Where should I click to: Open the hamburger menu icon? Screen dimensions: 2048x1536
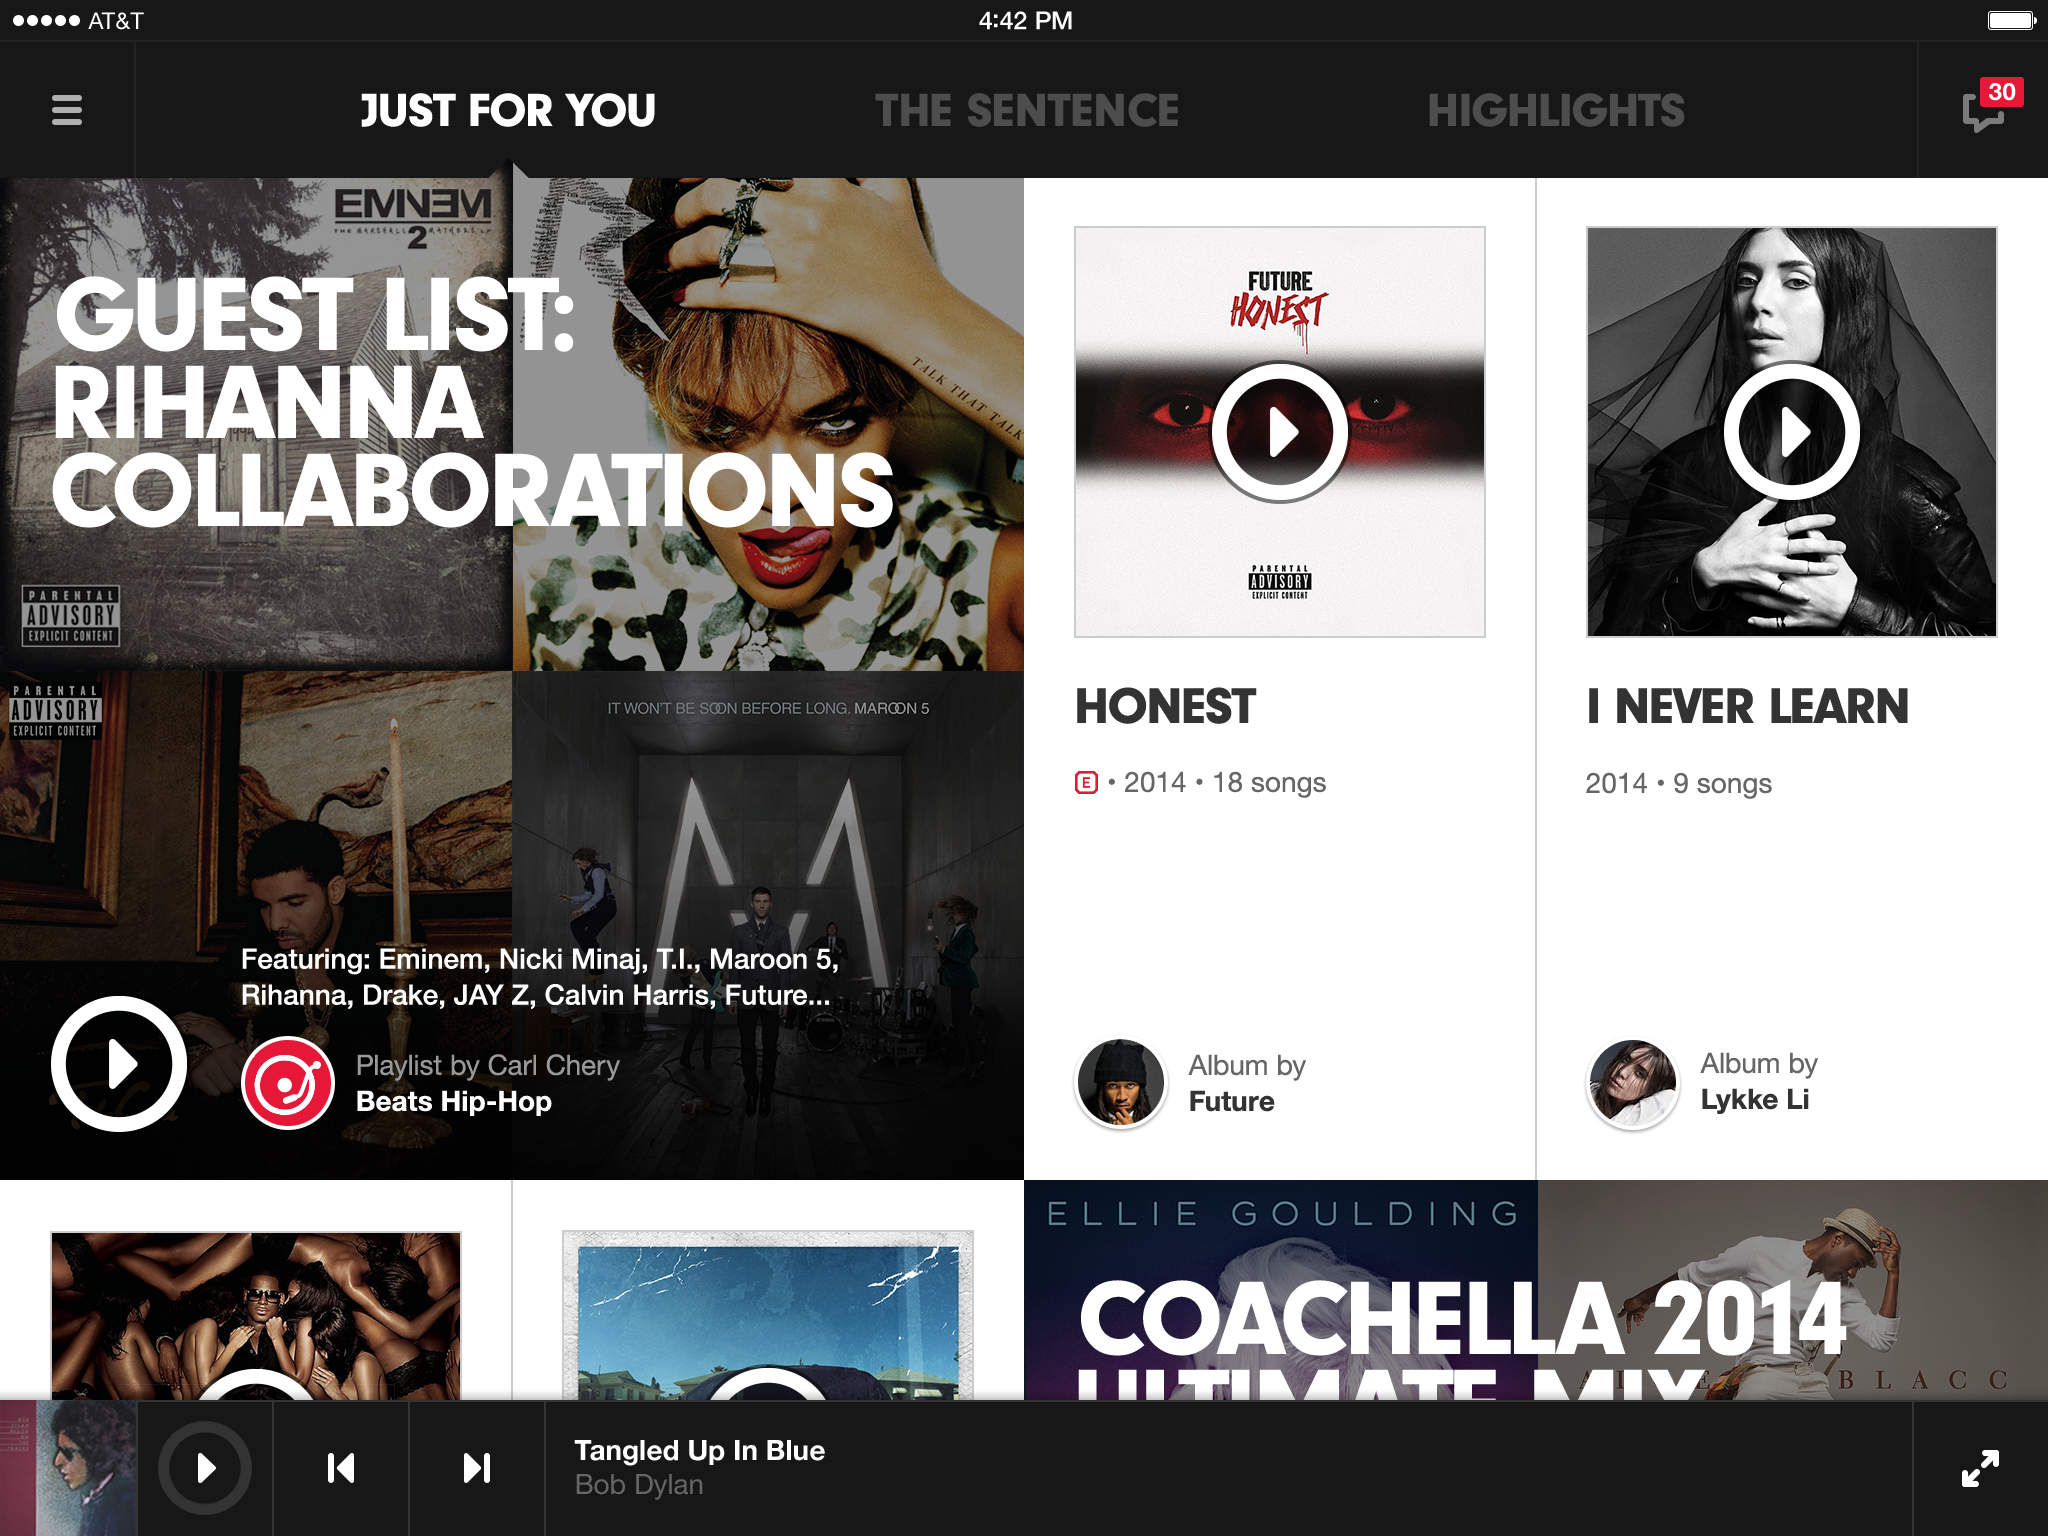click(66, 110)
